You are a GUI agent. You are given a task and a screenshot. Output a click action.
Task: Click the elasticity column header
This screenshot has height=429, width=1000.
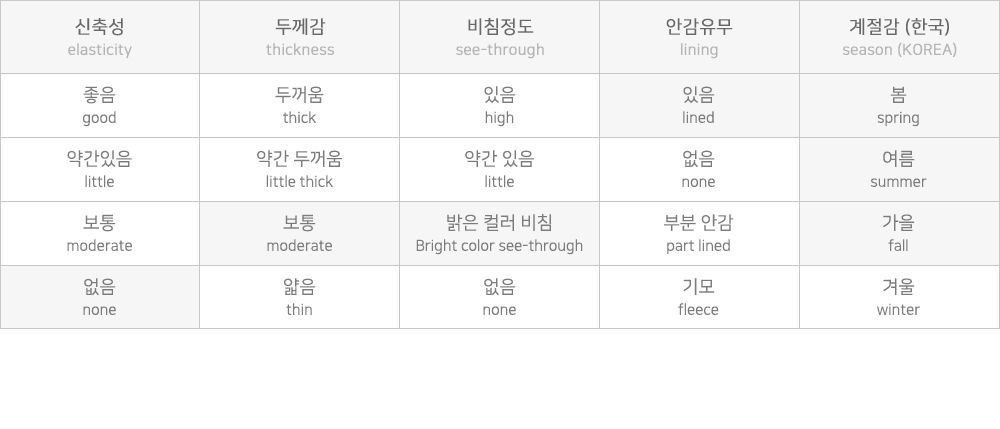tap(99, 37)
